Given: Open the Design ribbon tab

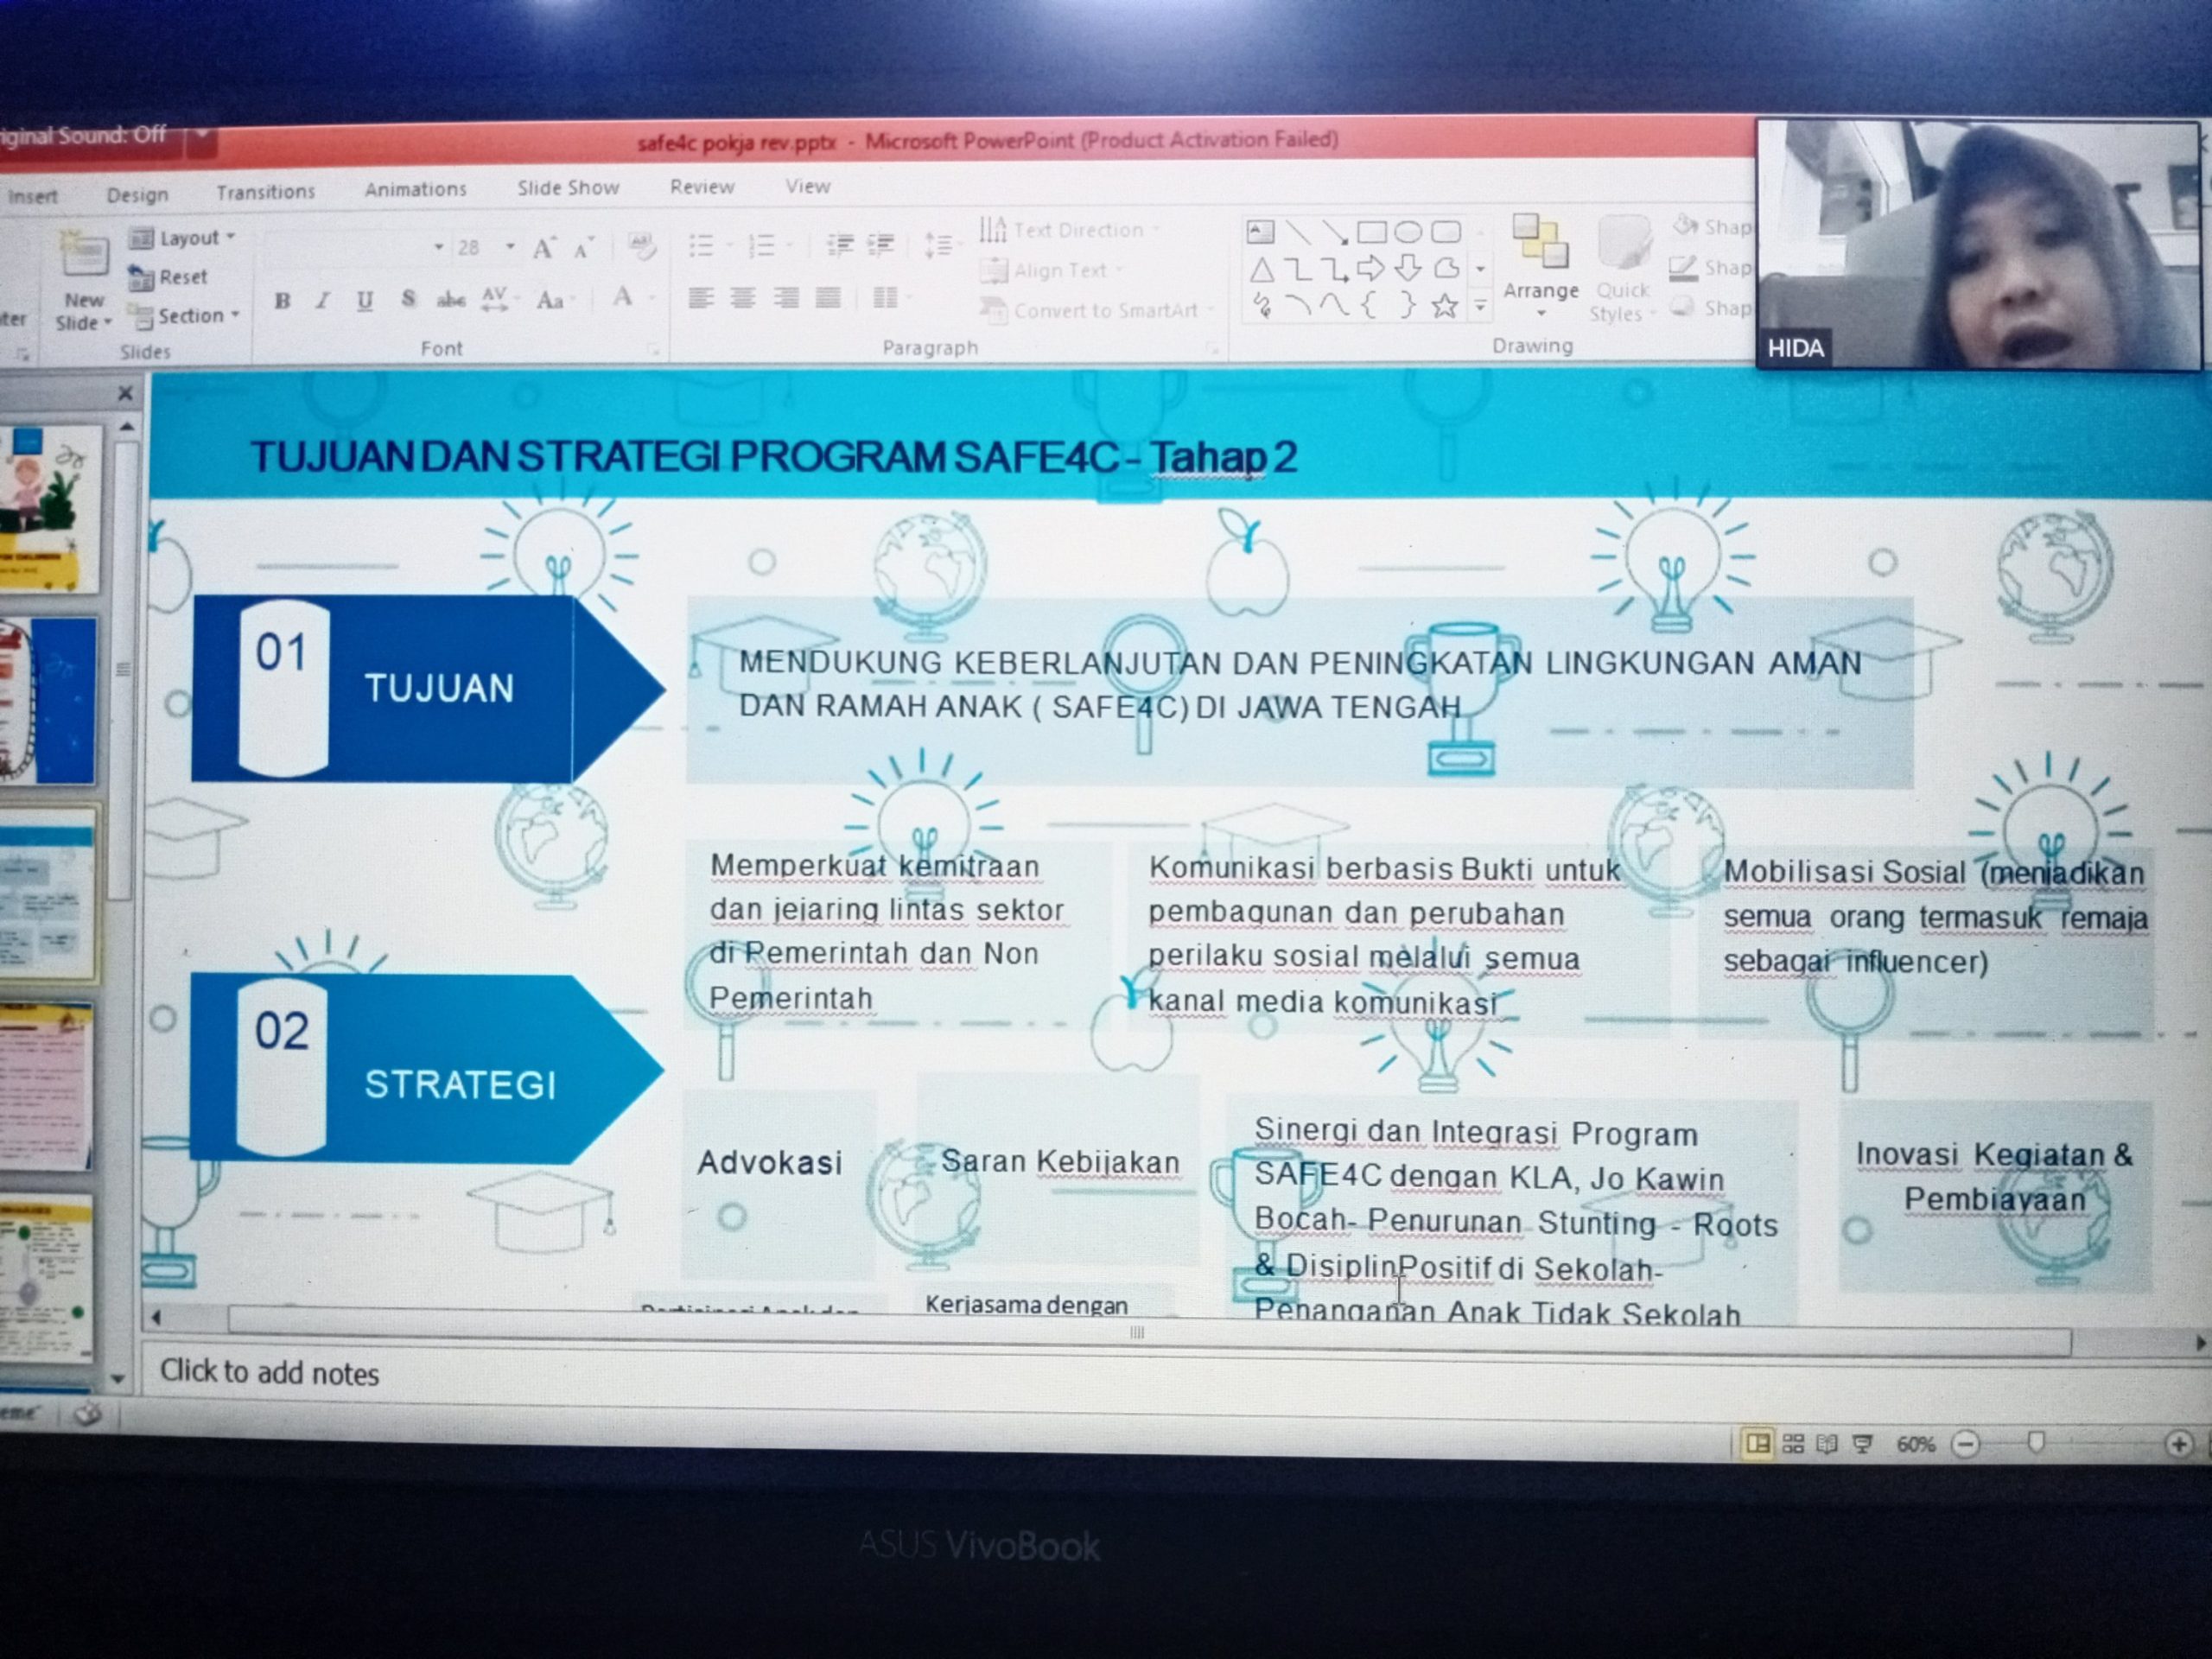Looking at the screenshot, I should [138, 195].
